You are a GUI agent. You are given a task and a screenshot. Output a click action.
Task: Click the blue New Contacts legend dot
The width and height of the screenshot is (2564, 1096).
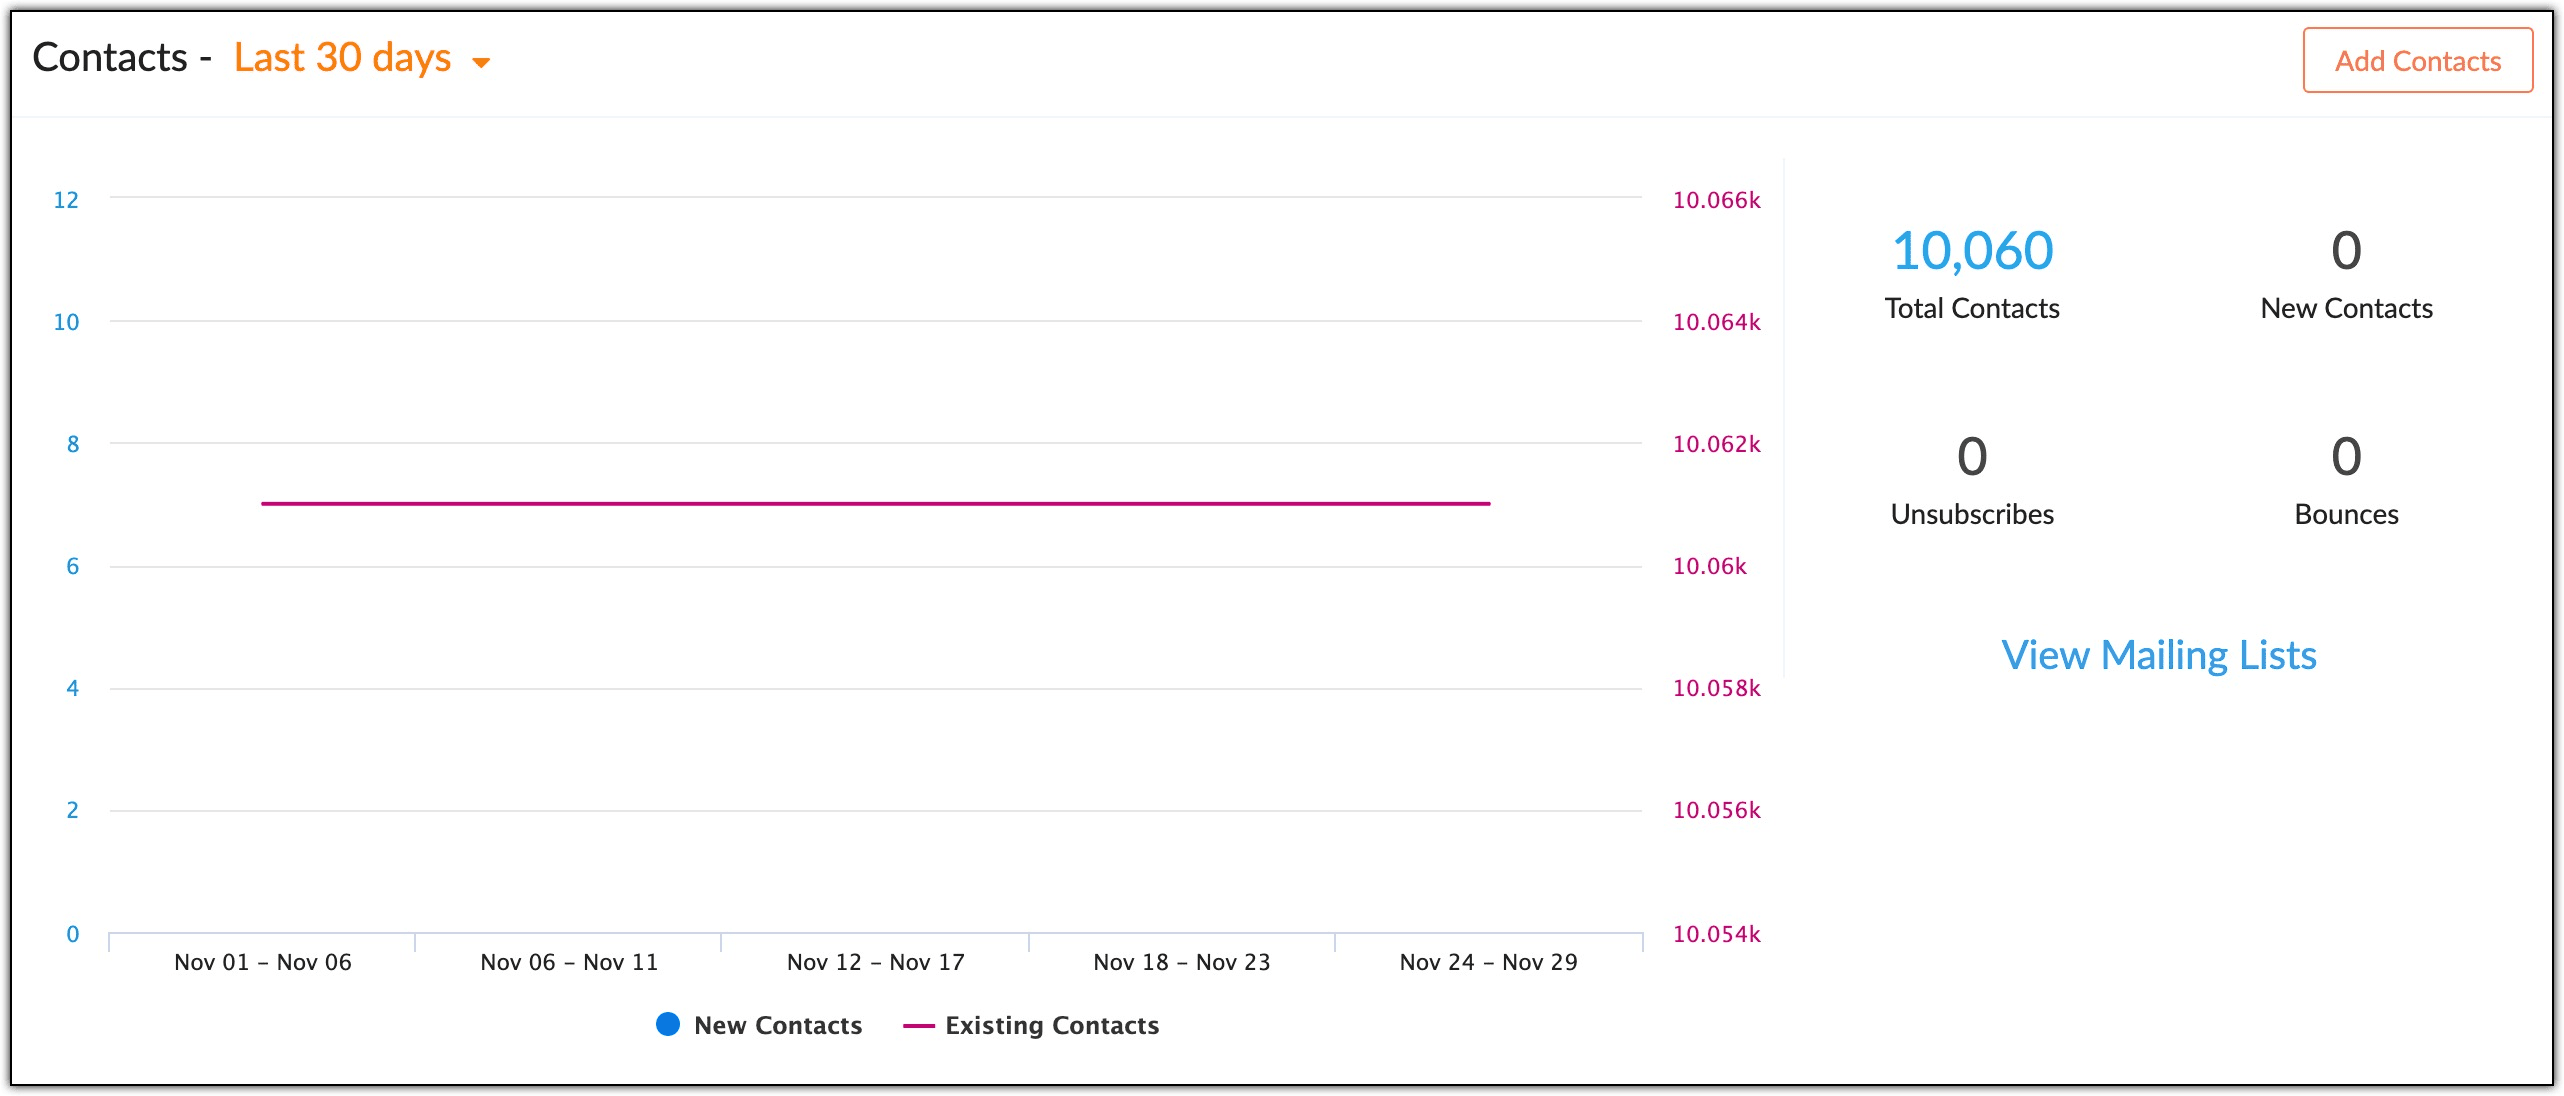(x=668, y=1024)
